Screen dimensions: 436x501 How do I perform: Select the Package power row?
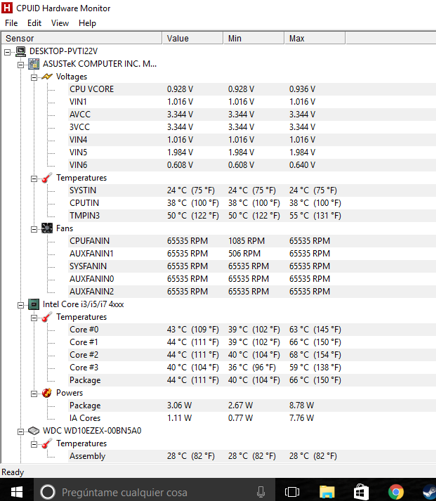252,406
